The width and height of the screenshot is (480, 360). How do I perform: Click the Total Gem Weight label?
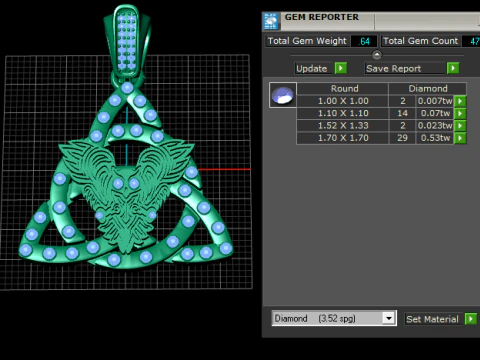click(x=307, y=41)
